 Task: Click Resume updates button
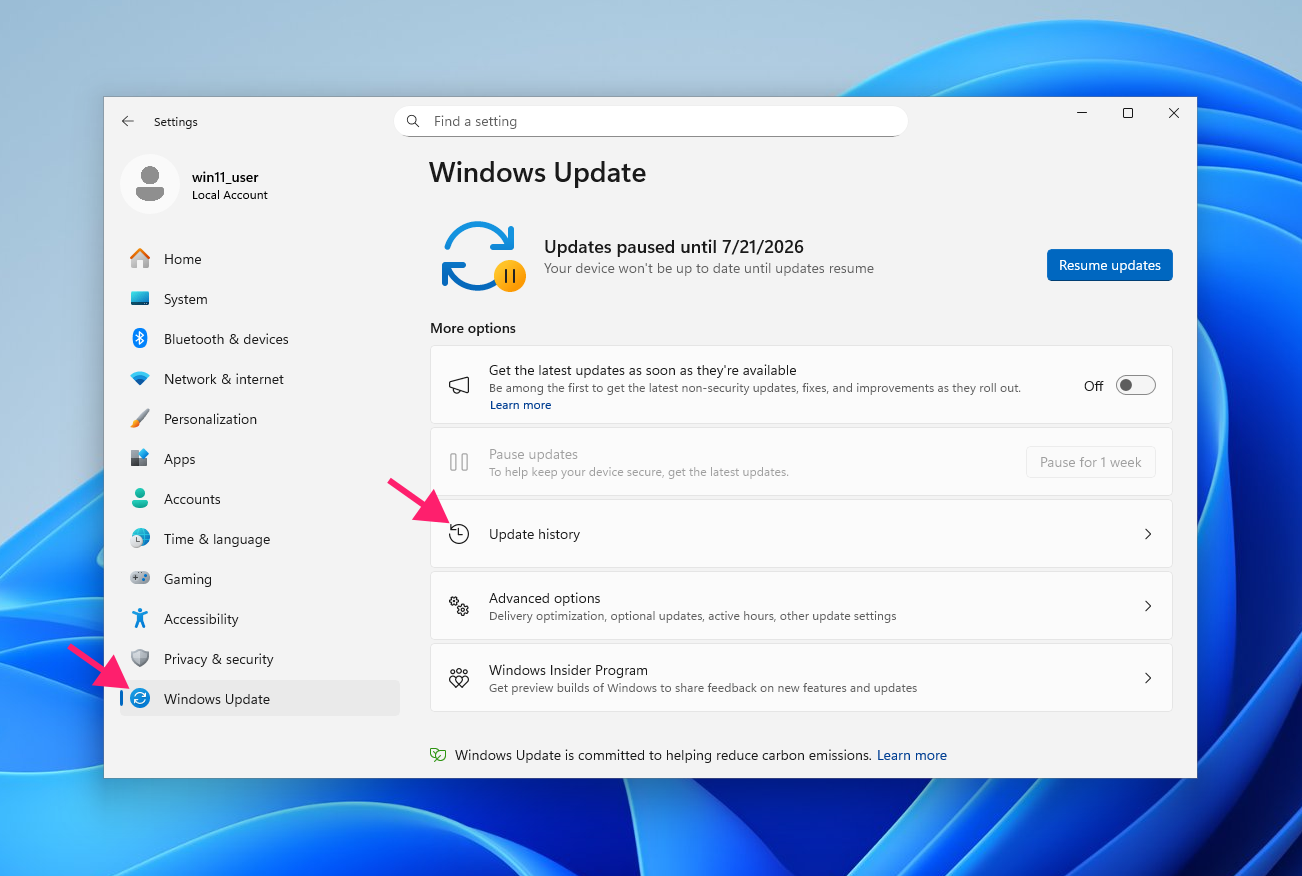click(x=1110, y=265)
